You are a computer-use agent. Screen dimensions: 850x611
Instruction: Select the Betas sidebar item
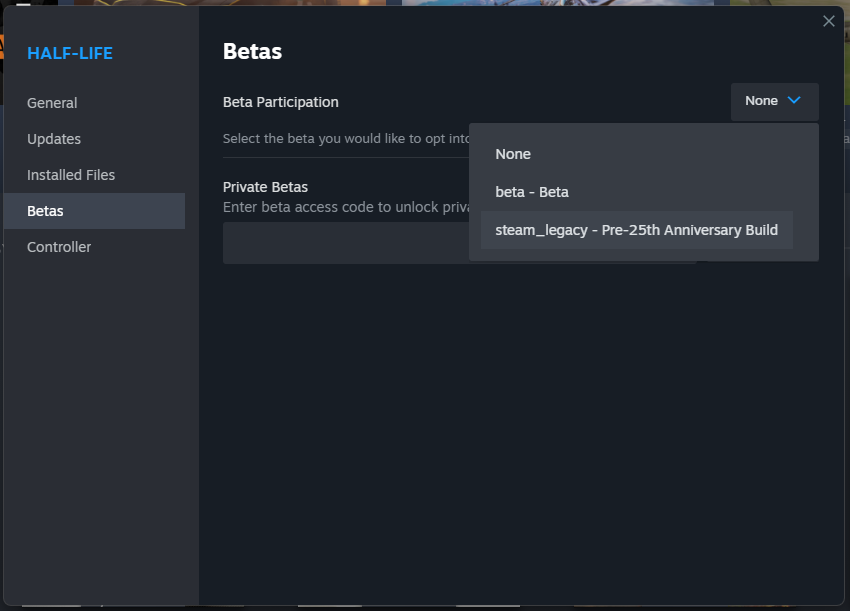pyautogui.click(x=45, y=211)
